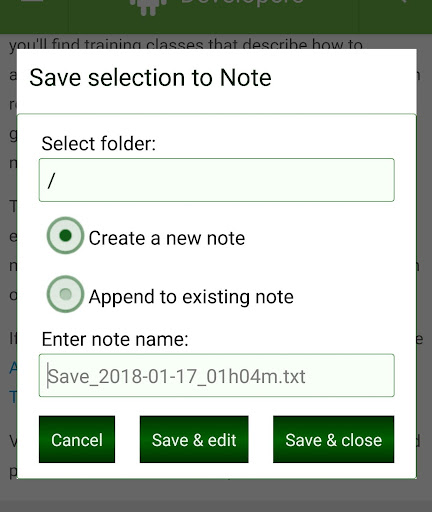Viewport: 432px width, 512px height.
Task: Tap the 'Create a new note' label text
Action: (167, 238)
